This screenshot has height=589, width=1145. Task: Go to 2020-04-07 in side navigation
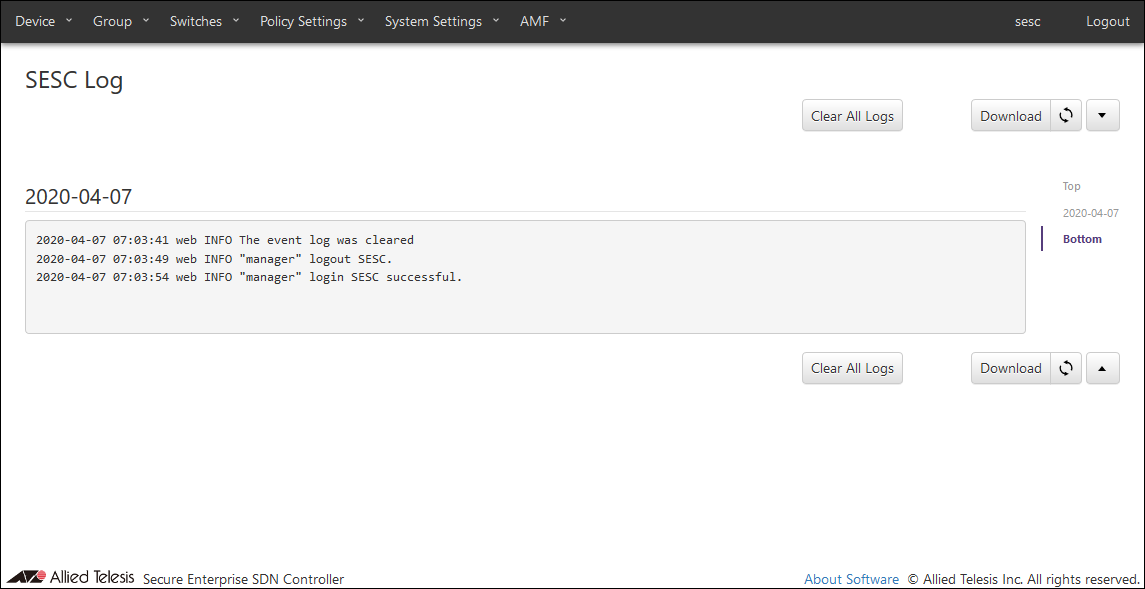tap(1090, 213)
